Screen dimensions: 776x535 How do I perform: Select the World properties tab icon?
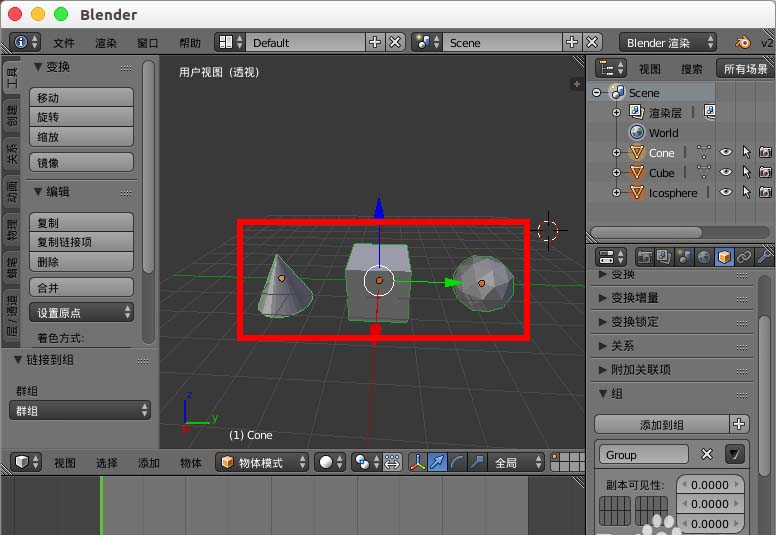[x=704, y=257]
